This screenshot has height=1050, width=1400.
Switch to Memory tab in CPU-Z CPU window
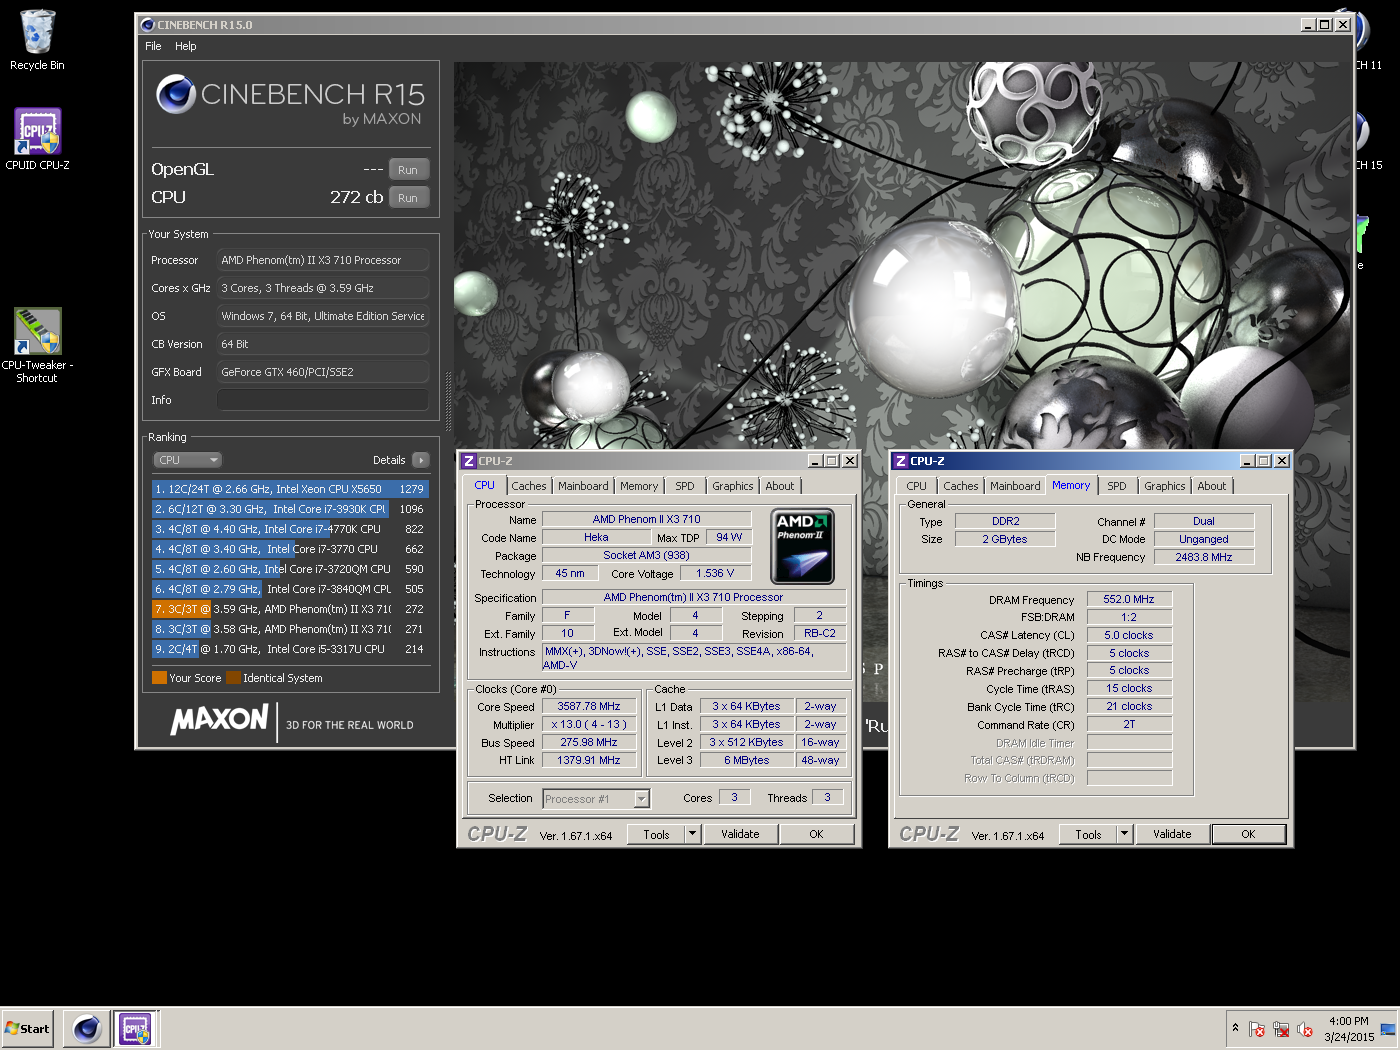(x=639, y=486)
